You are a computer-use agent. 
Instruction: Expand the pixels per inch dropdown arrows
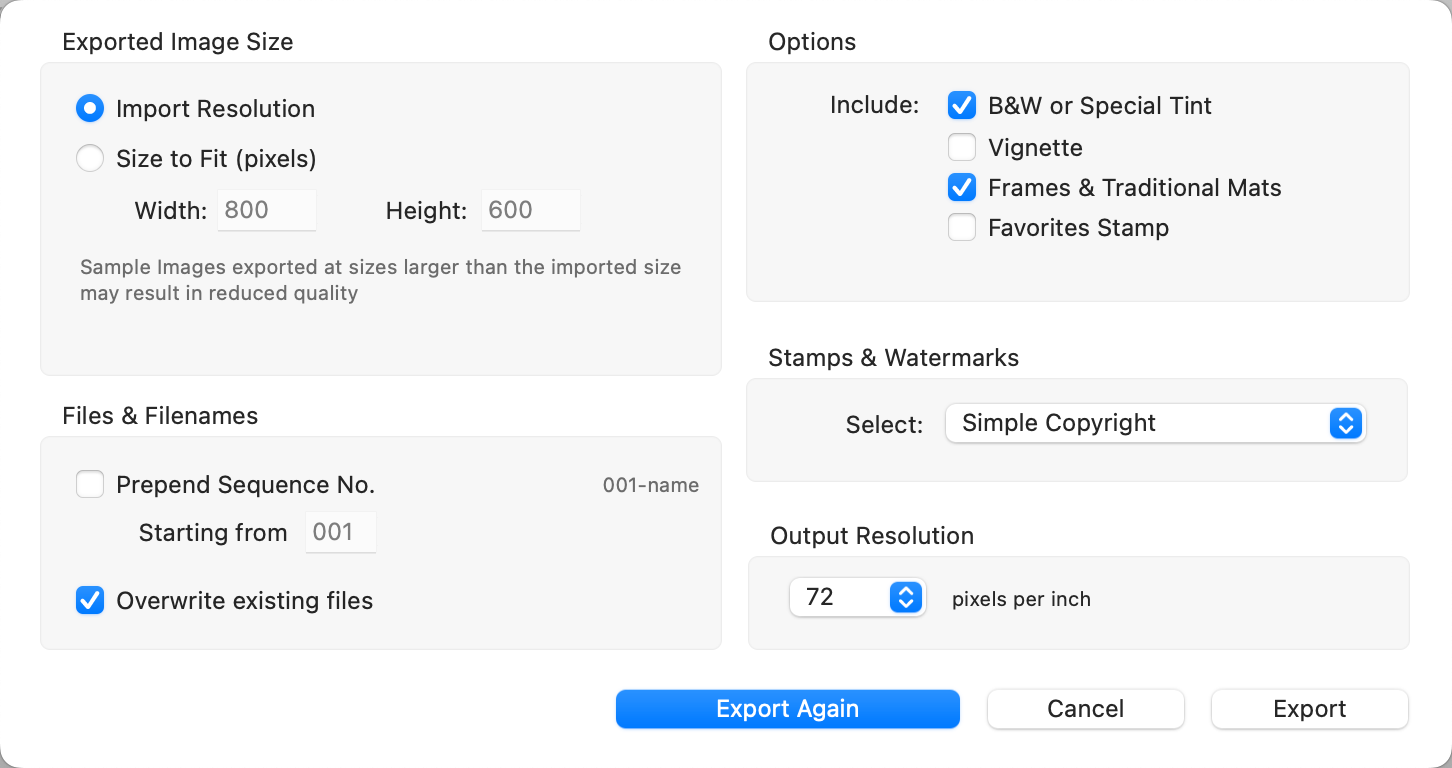click(906, 598)
